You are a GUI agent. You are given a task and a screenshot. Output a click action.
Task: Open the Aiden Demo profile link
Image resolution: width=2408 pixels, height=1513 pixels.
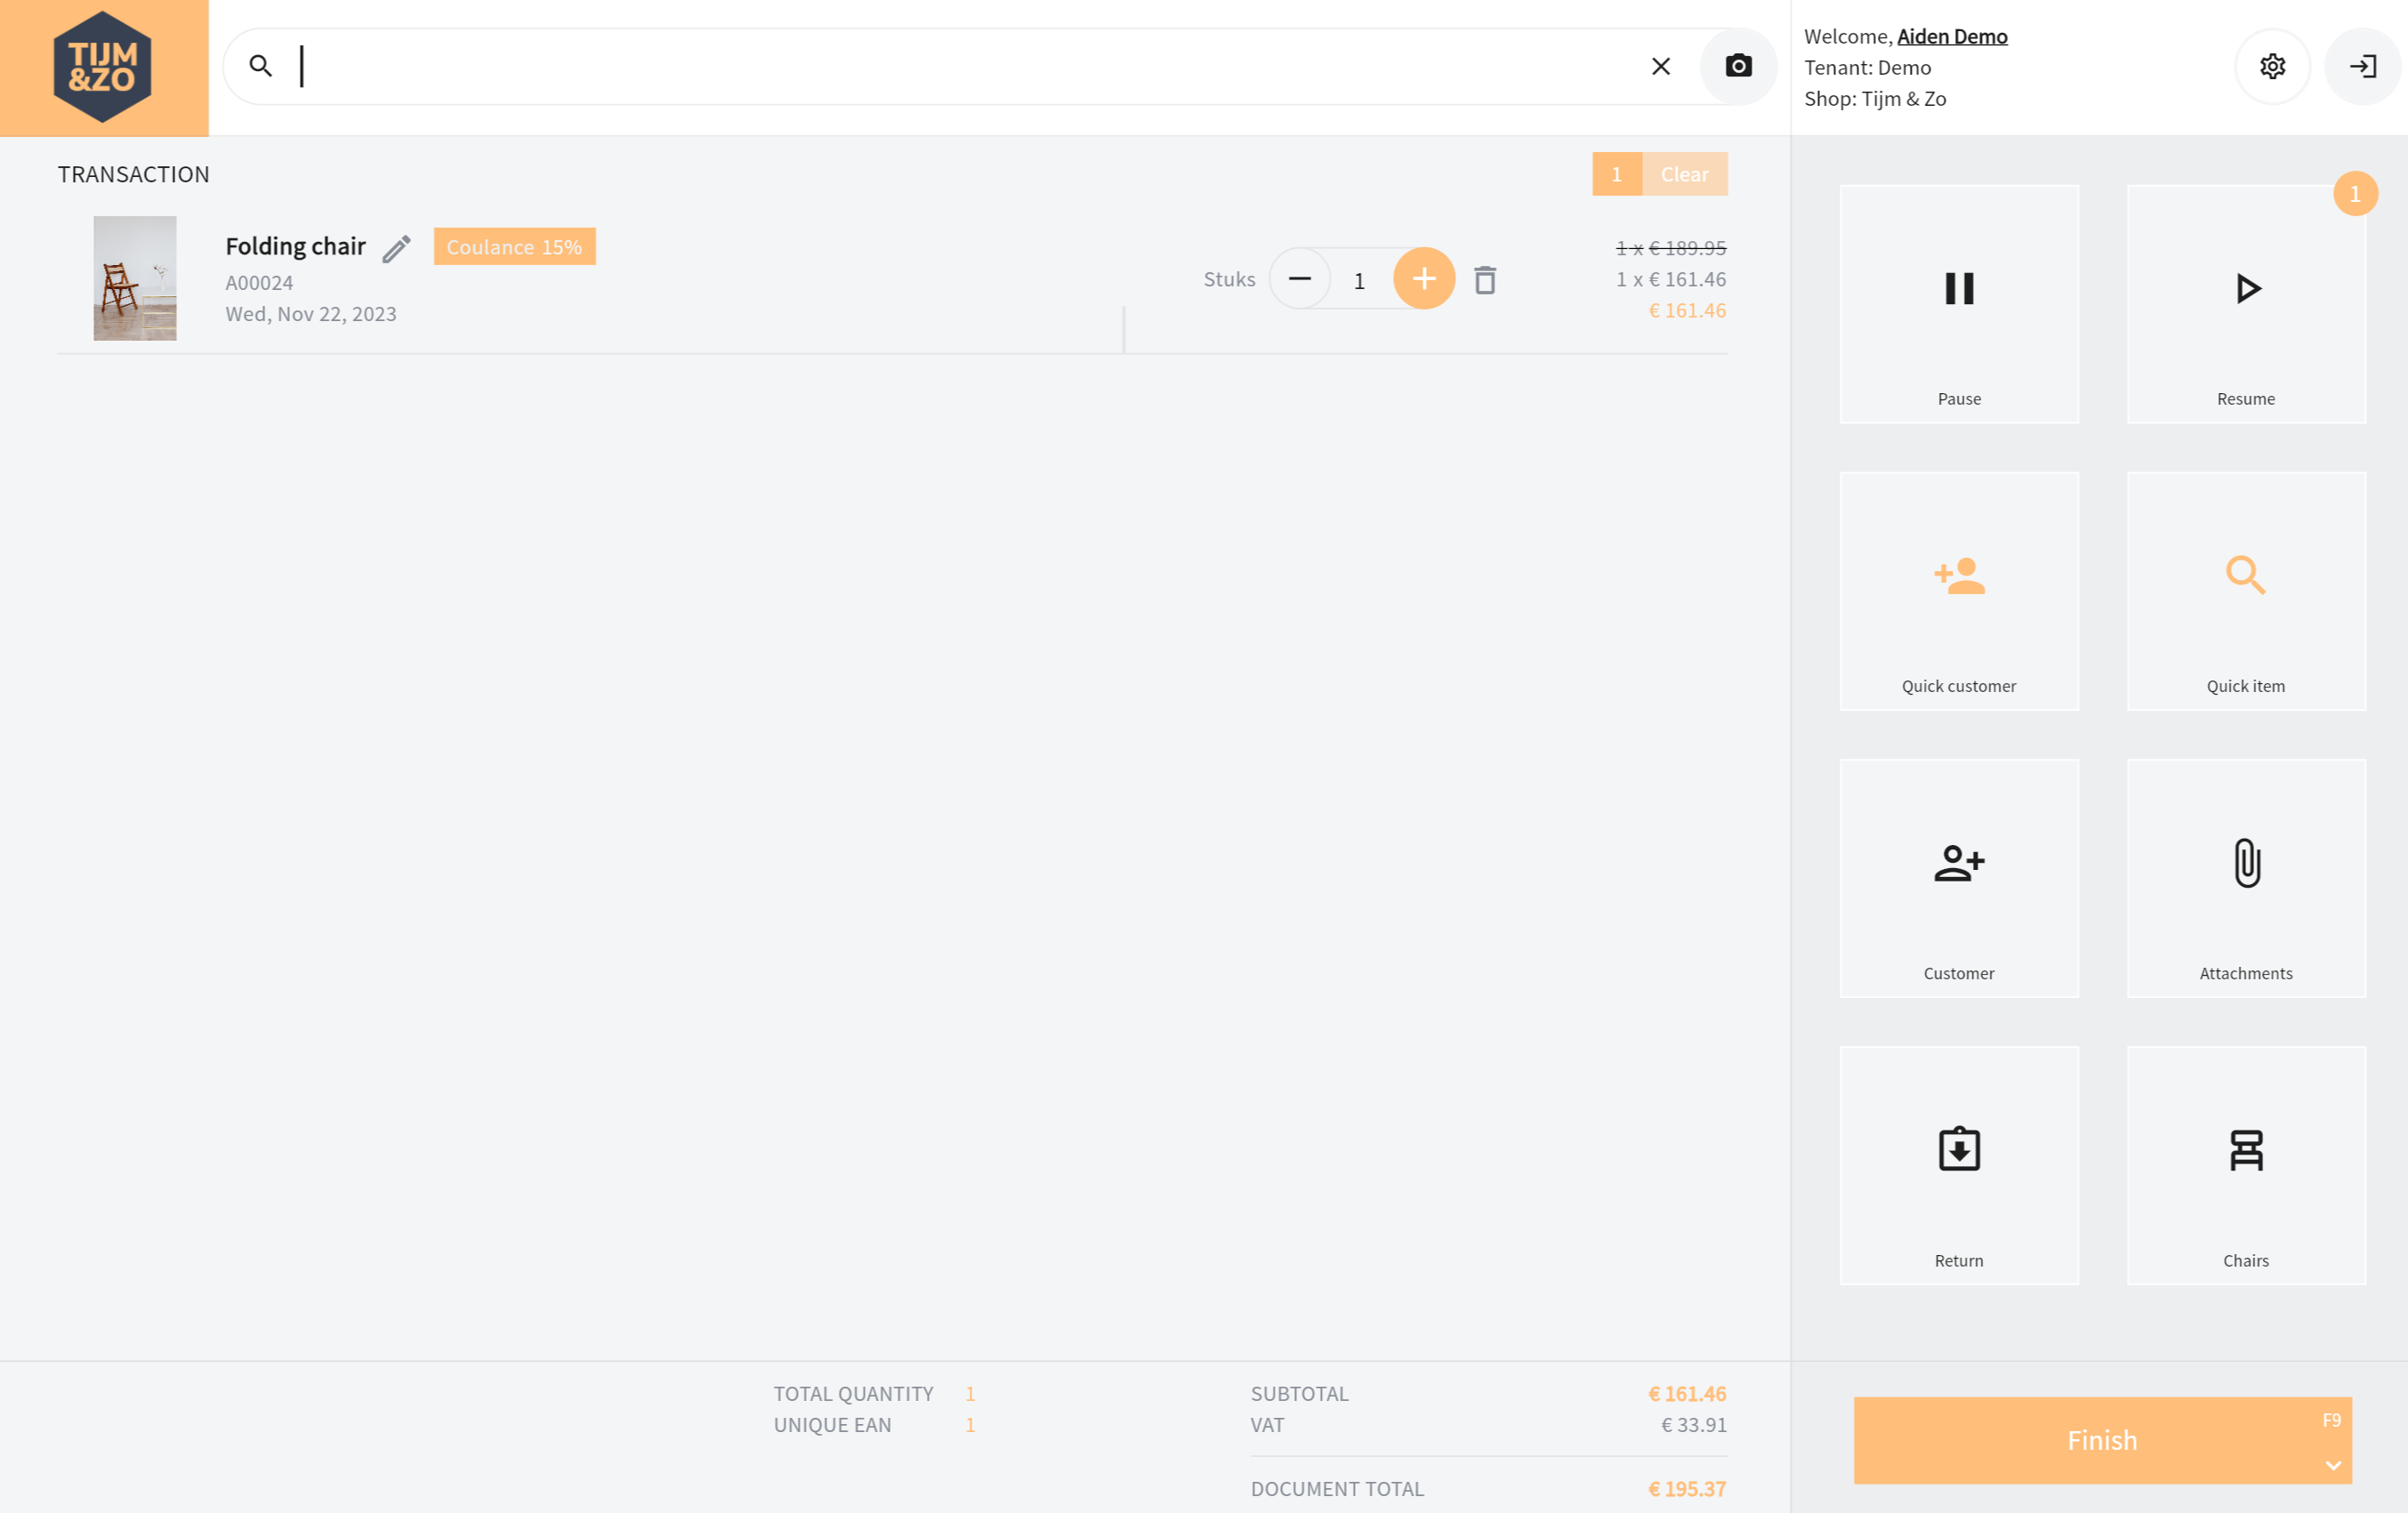[x=1951, y=36]
